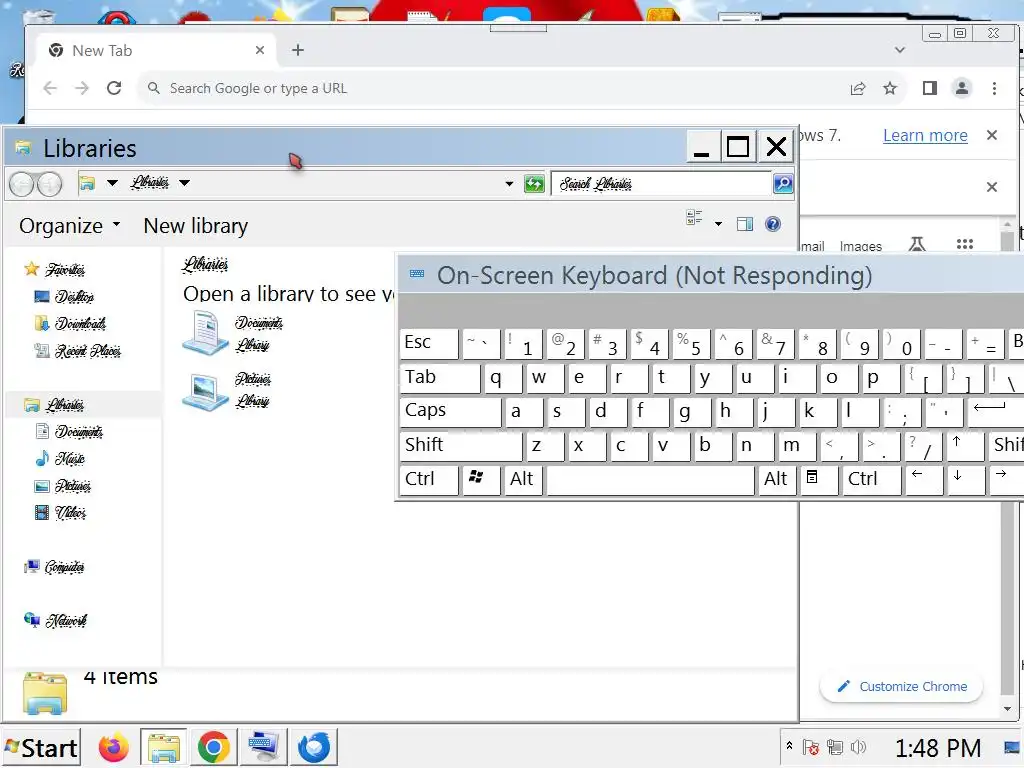Viewport: 1024px width, 768px height.
Task: Share this page icon in Chrome
Action: (x=858, y=88)
